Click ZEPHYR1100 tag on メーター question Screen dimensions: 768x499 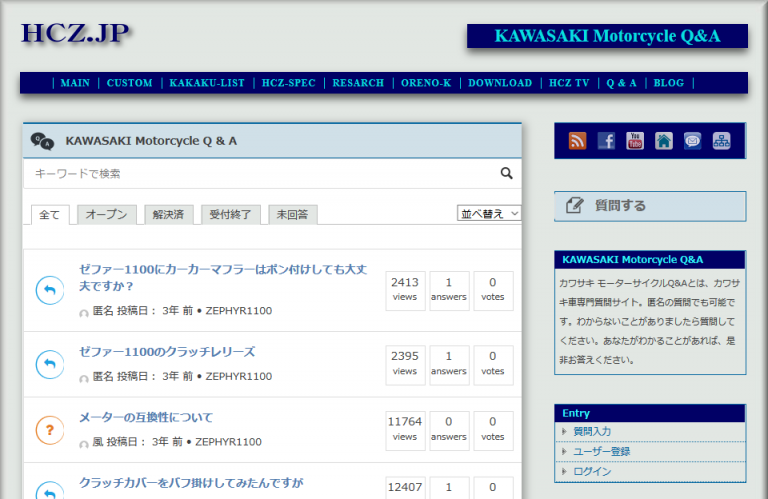point(228,442)
